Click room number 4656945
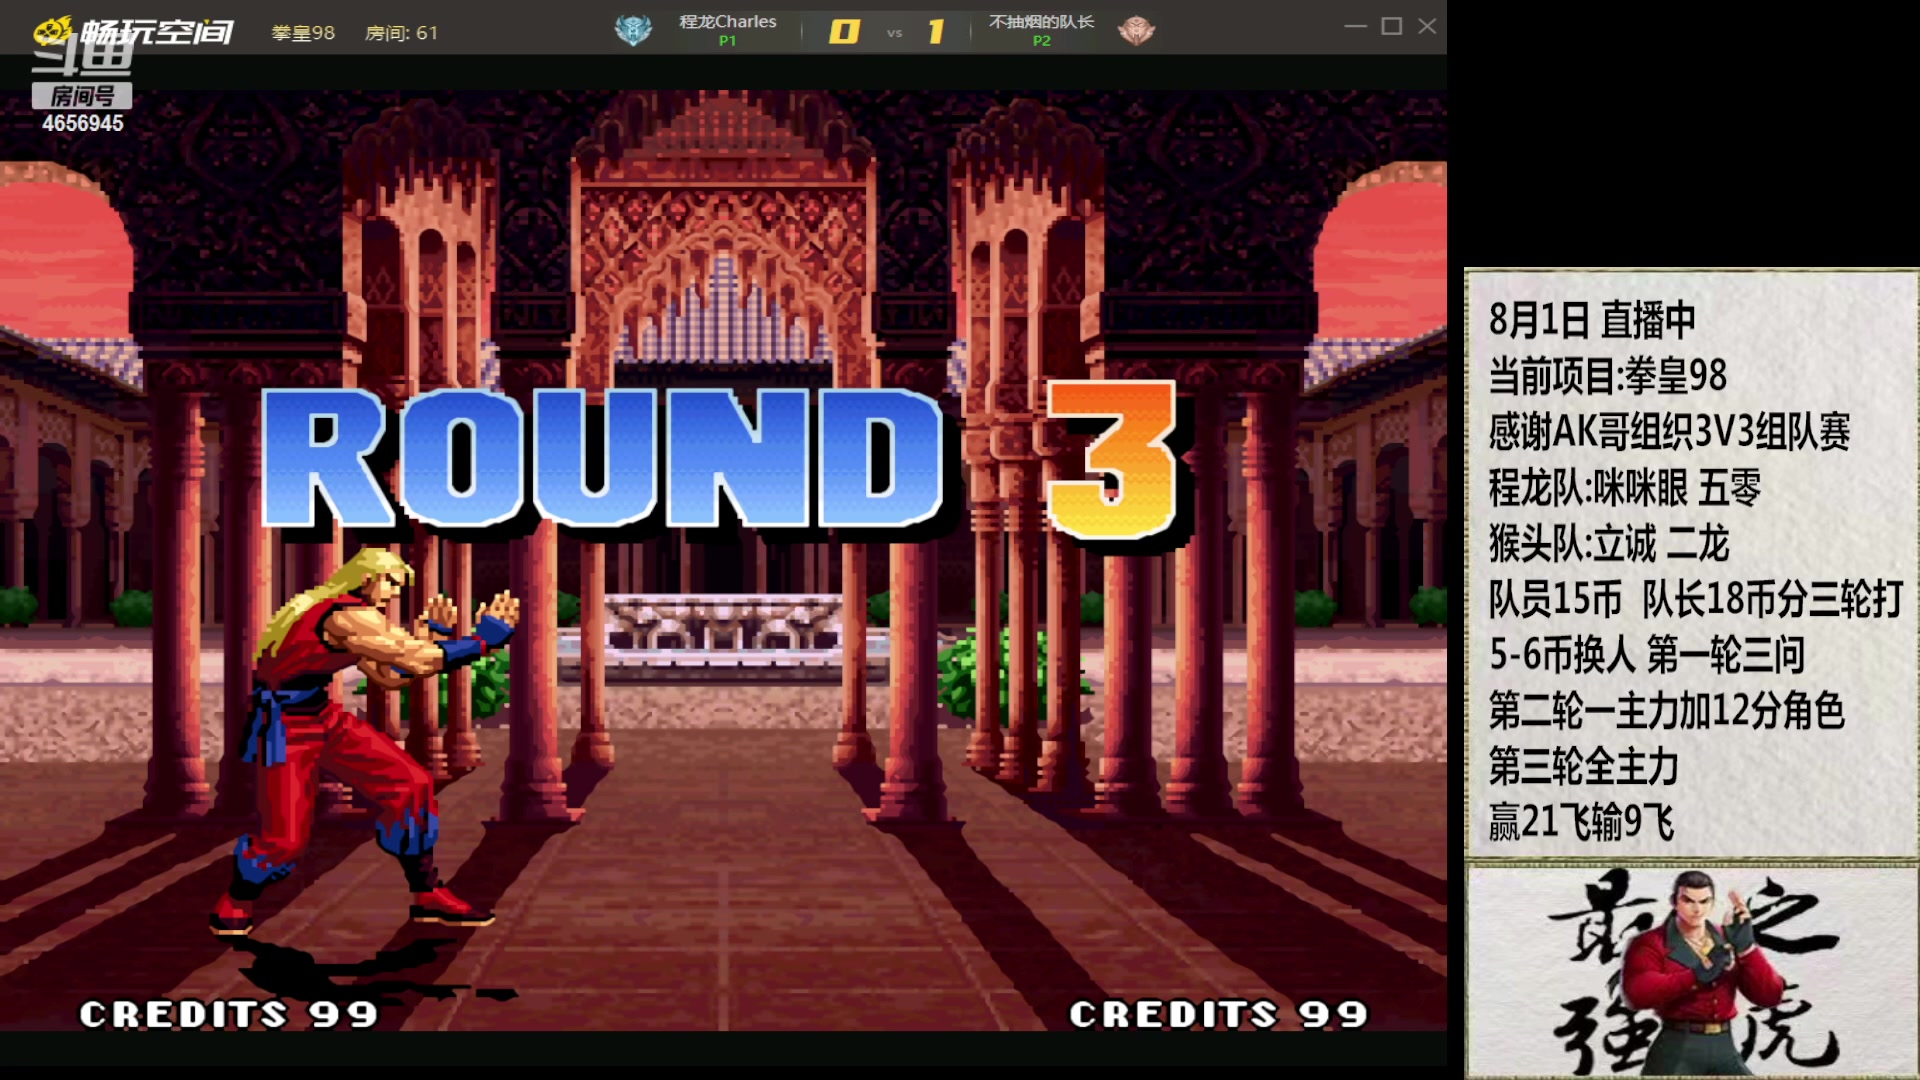1920x1080 pixels. pos(83,123)
